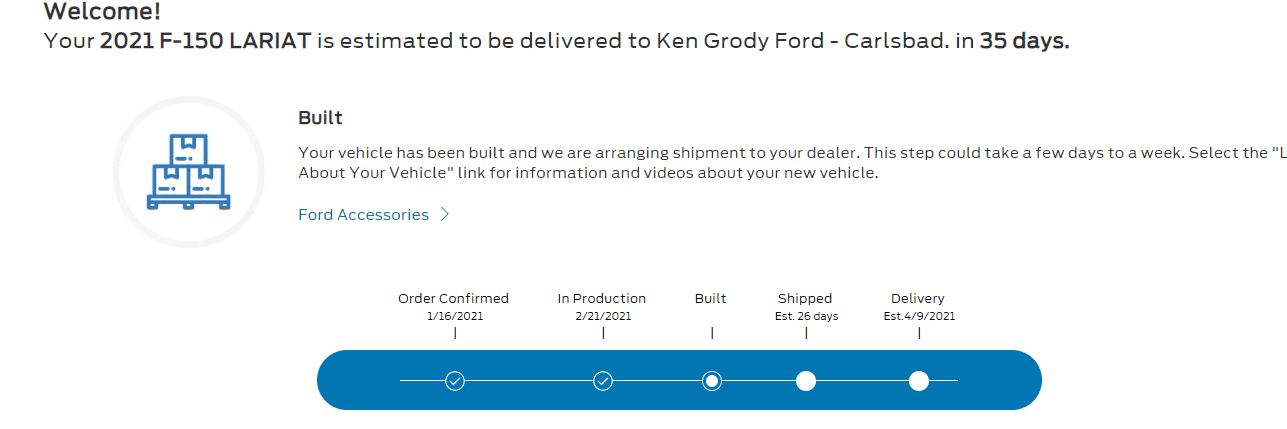The width and height of the screenshot is (1287, 429).
Task: Open the Ford Accessories link
Action: click(x=363, y=215)
